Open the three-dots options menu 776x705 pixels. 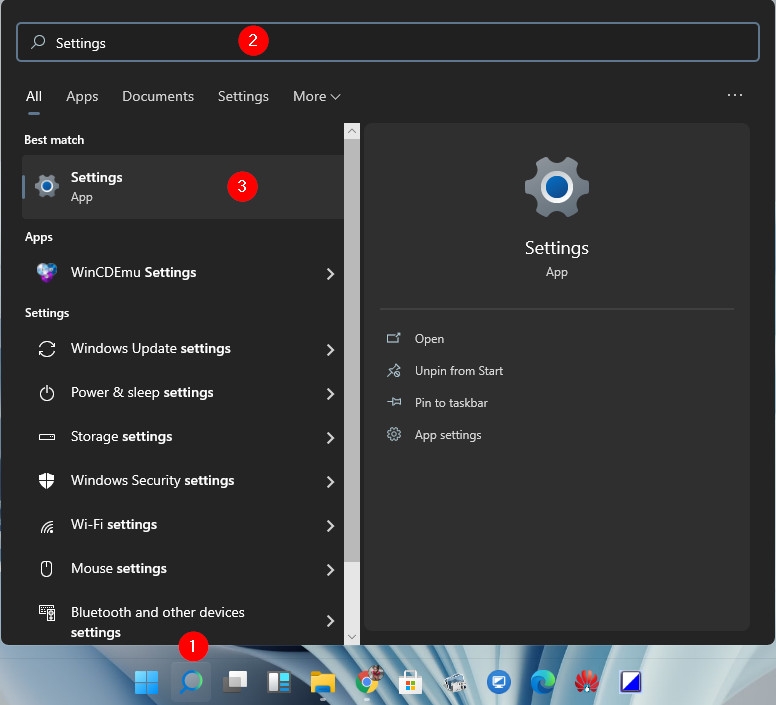(x=734, y=95)
